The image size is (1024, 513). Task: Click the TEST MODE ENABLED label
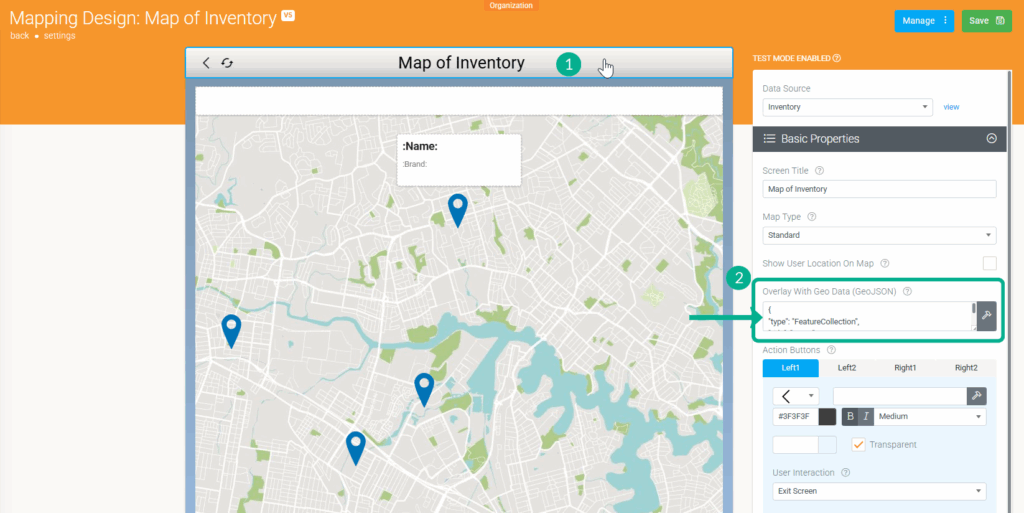[x=792, y=58]
